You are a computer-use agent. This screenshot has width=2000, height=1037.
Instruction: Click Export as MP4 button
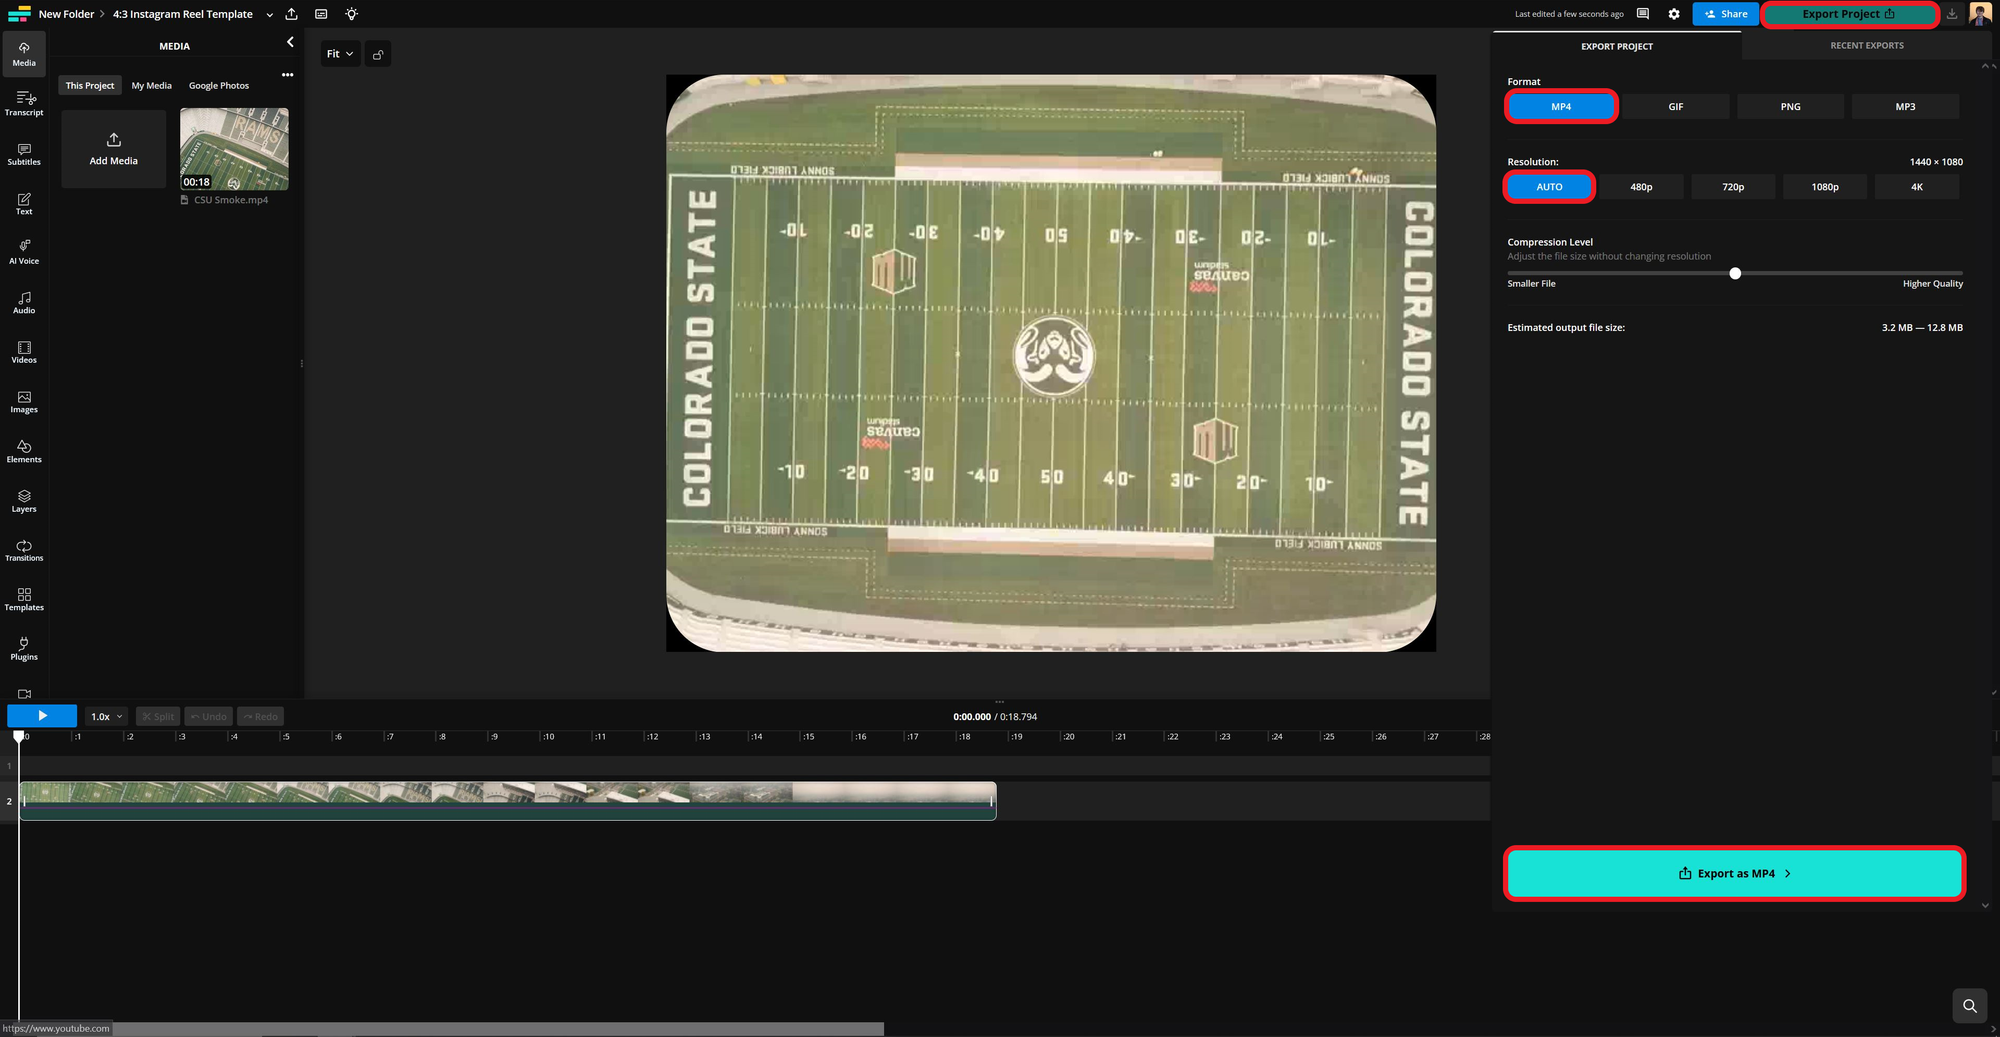[1734, 873]
